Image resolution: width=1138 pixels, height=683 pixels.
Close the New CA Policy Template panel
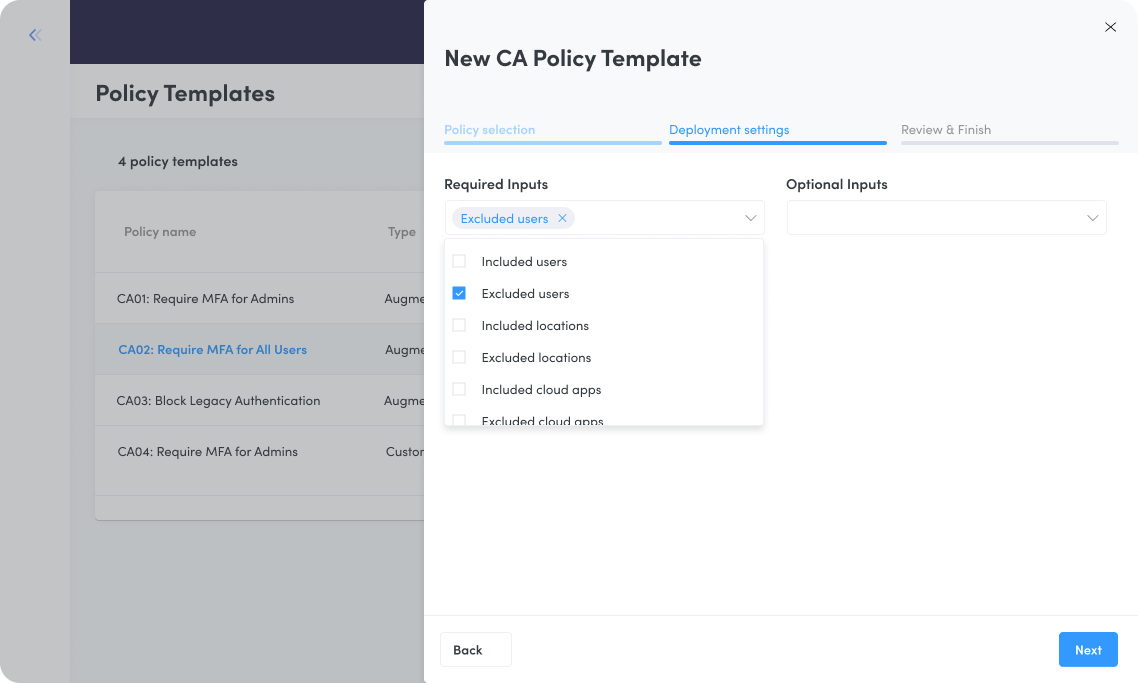(x=1110, y=27)
